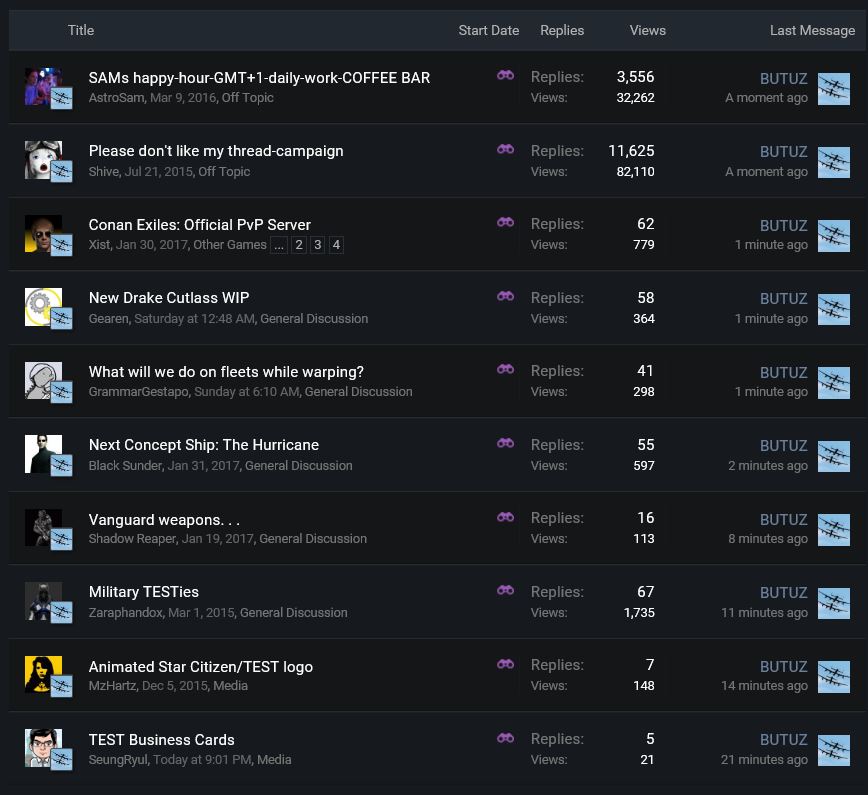
Task: Click SeungRyul's cartoon avatar
Action: 42,748
